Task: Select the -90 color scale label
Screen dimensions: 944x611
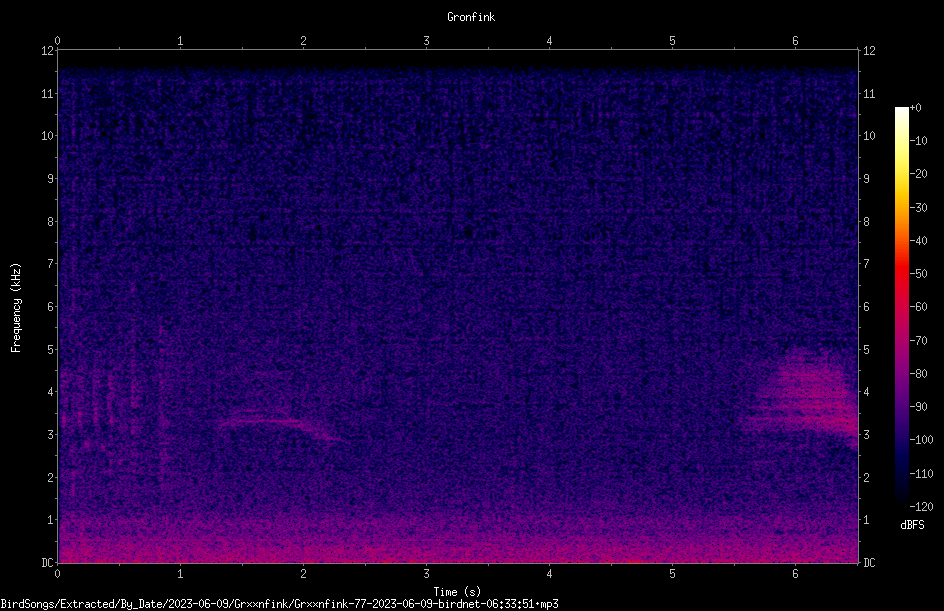Action: click(918, 407)
